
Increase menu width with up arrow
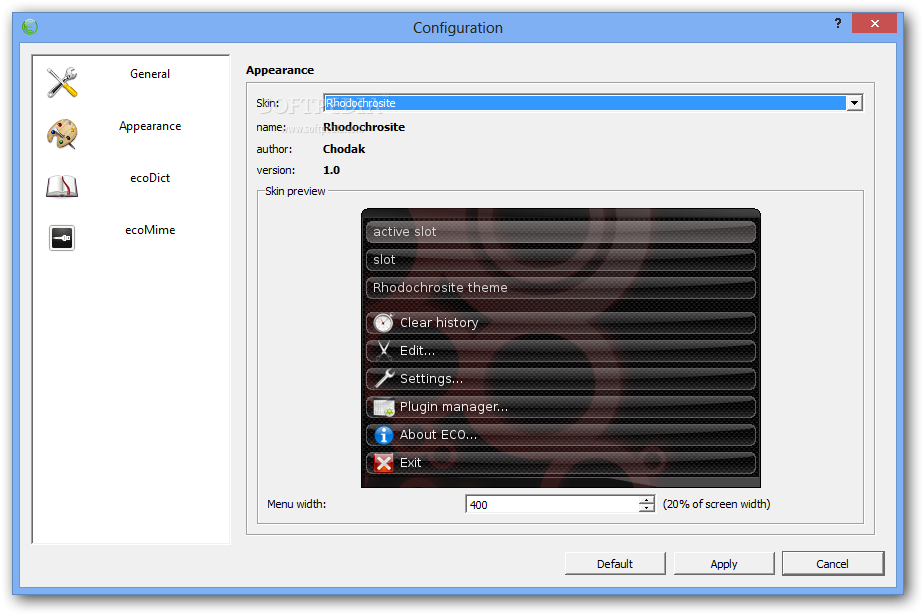(x=647, y=500)
